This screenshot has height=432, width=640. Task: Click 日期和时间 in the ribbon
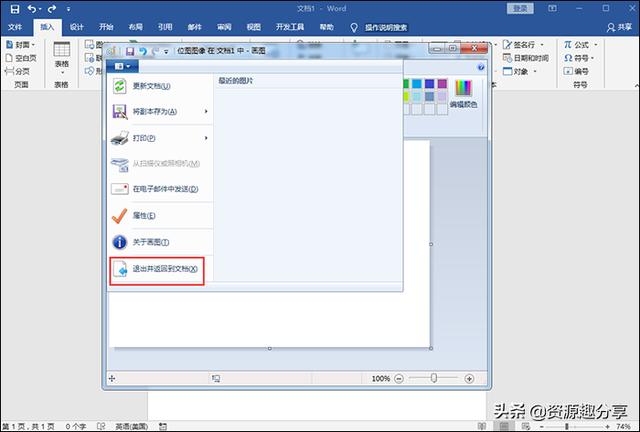pyautogui.click(x=526, y=58)
